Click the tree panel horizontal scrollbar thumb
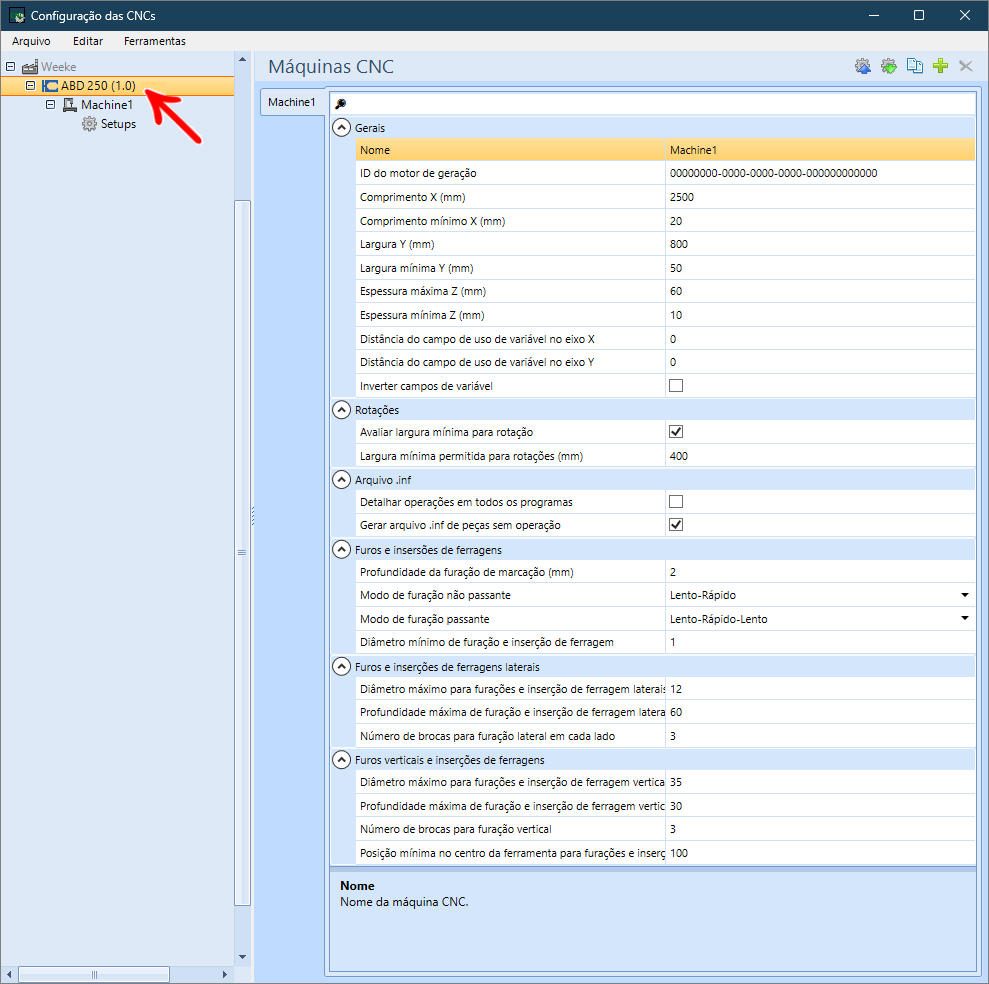This screenshot has width=989, height=984. click(x=94, y=975)
